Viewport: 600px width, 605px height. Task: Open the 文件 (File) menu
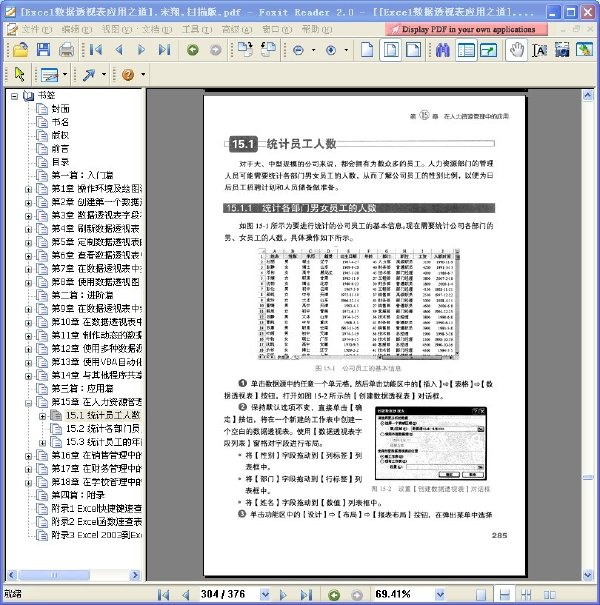36,29
